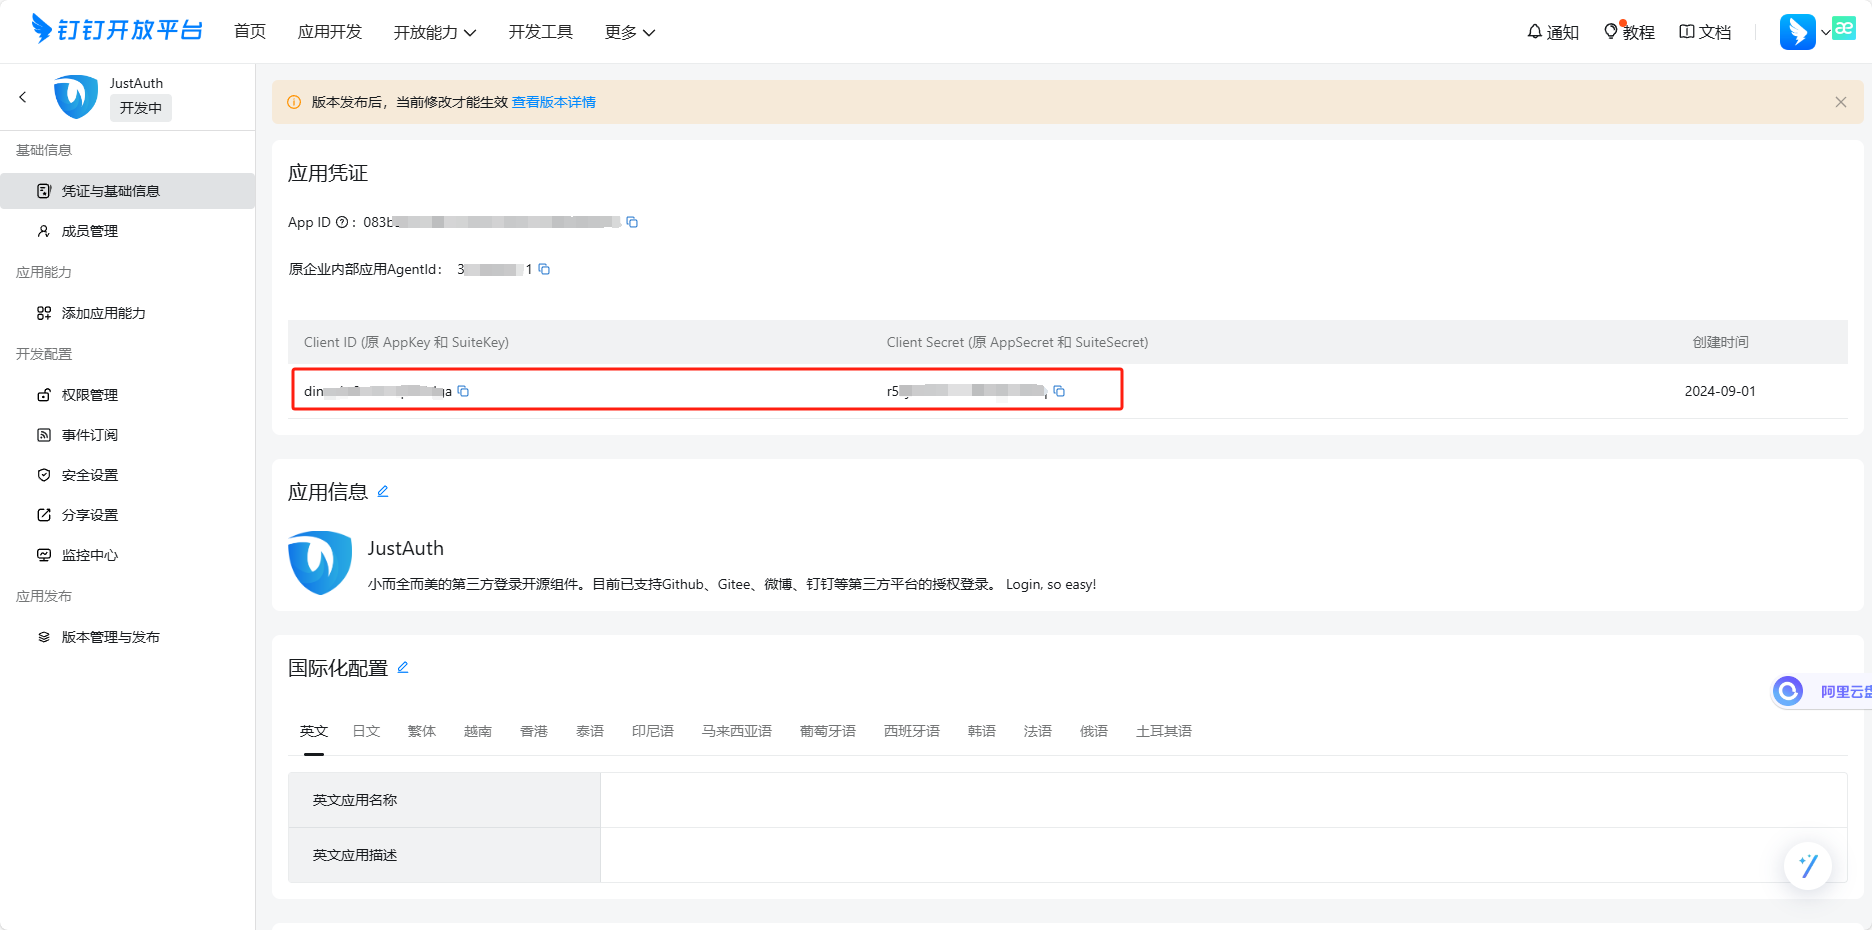1872x930 pixels.
Task: Open the magic wand assistant button
Action: [x=1808, y=865]
